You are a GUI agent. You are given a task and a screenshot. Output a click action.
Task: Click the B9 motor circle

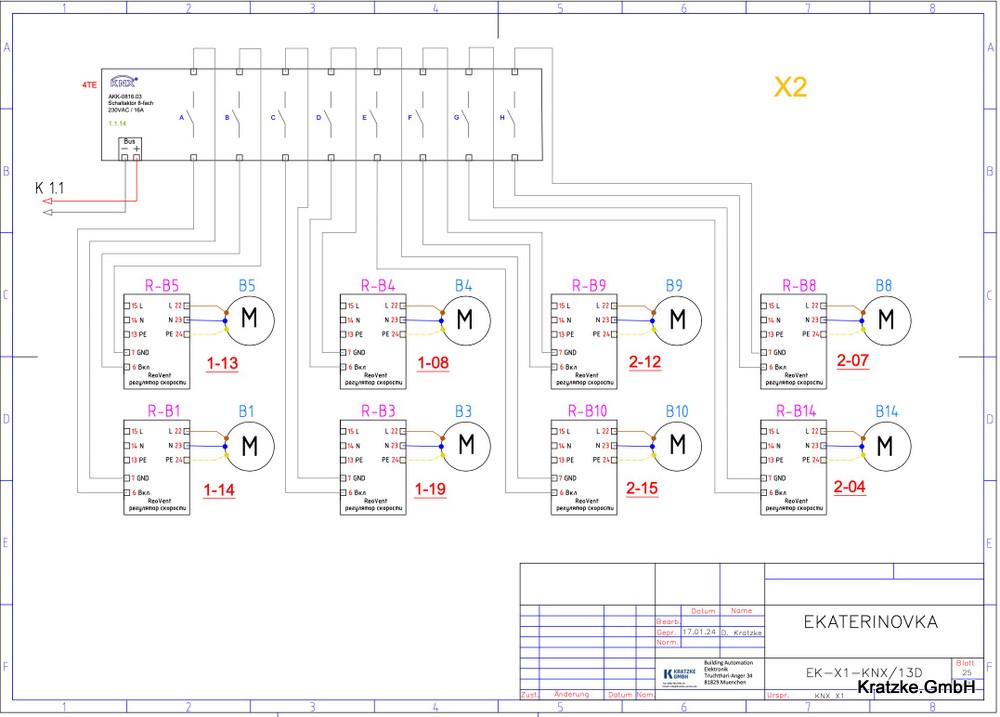[x=677, y=319]
